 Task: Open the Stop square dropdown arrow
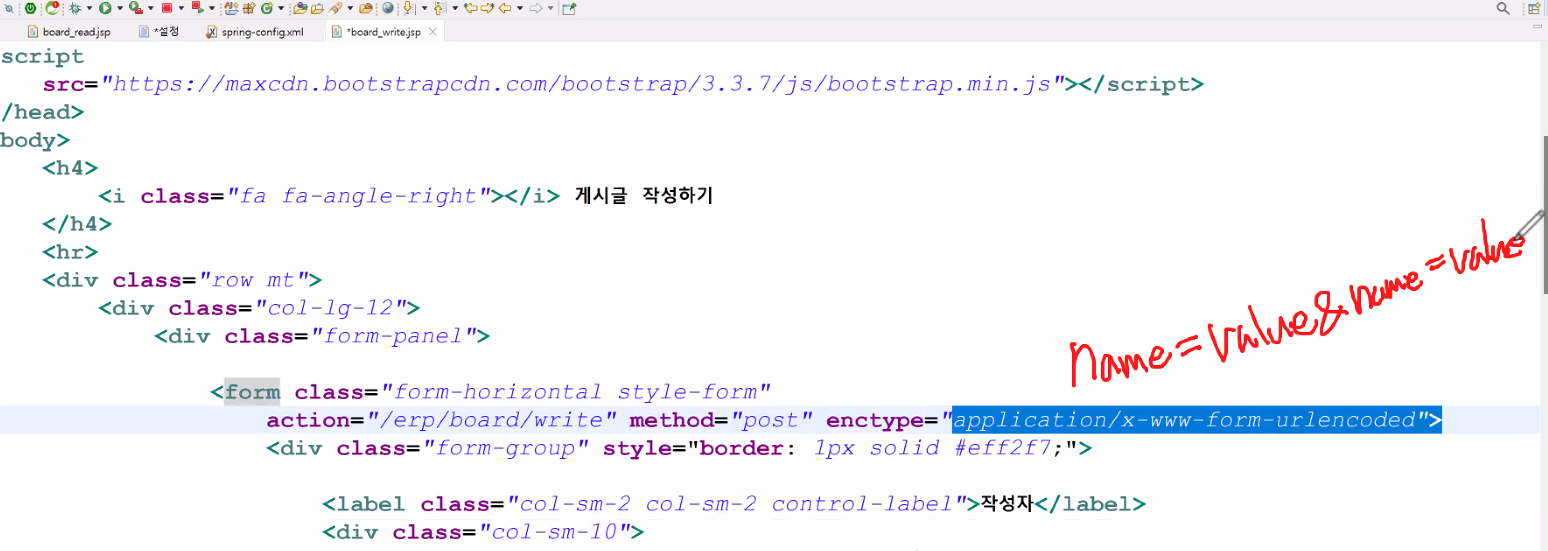point(181,8)
